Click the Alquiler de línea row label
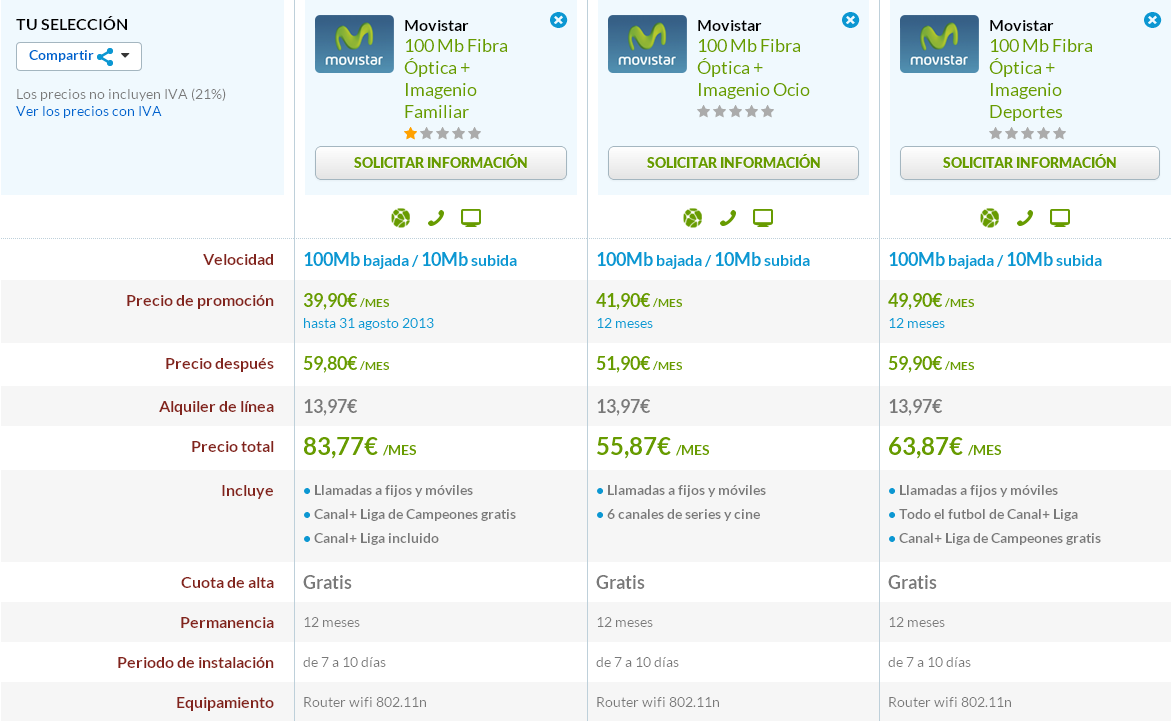Image resolution: width=1175 pixels, height=721 pixels. pyautogui.click(x=217, y=406)
